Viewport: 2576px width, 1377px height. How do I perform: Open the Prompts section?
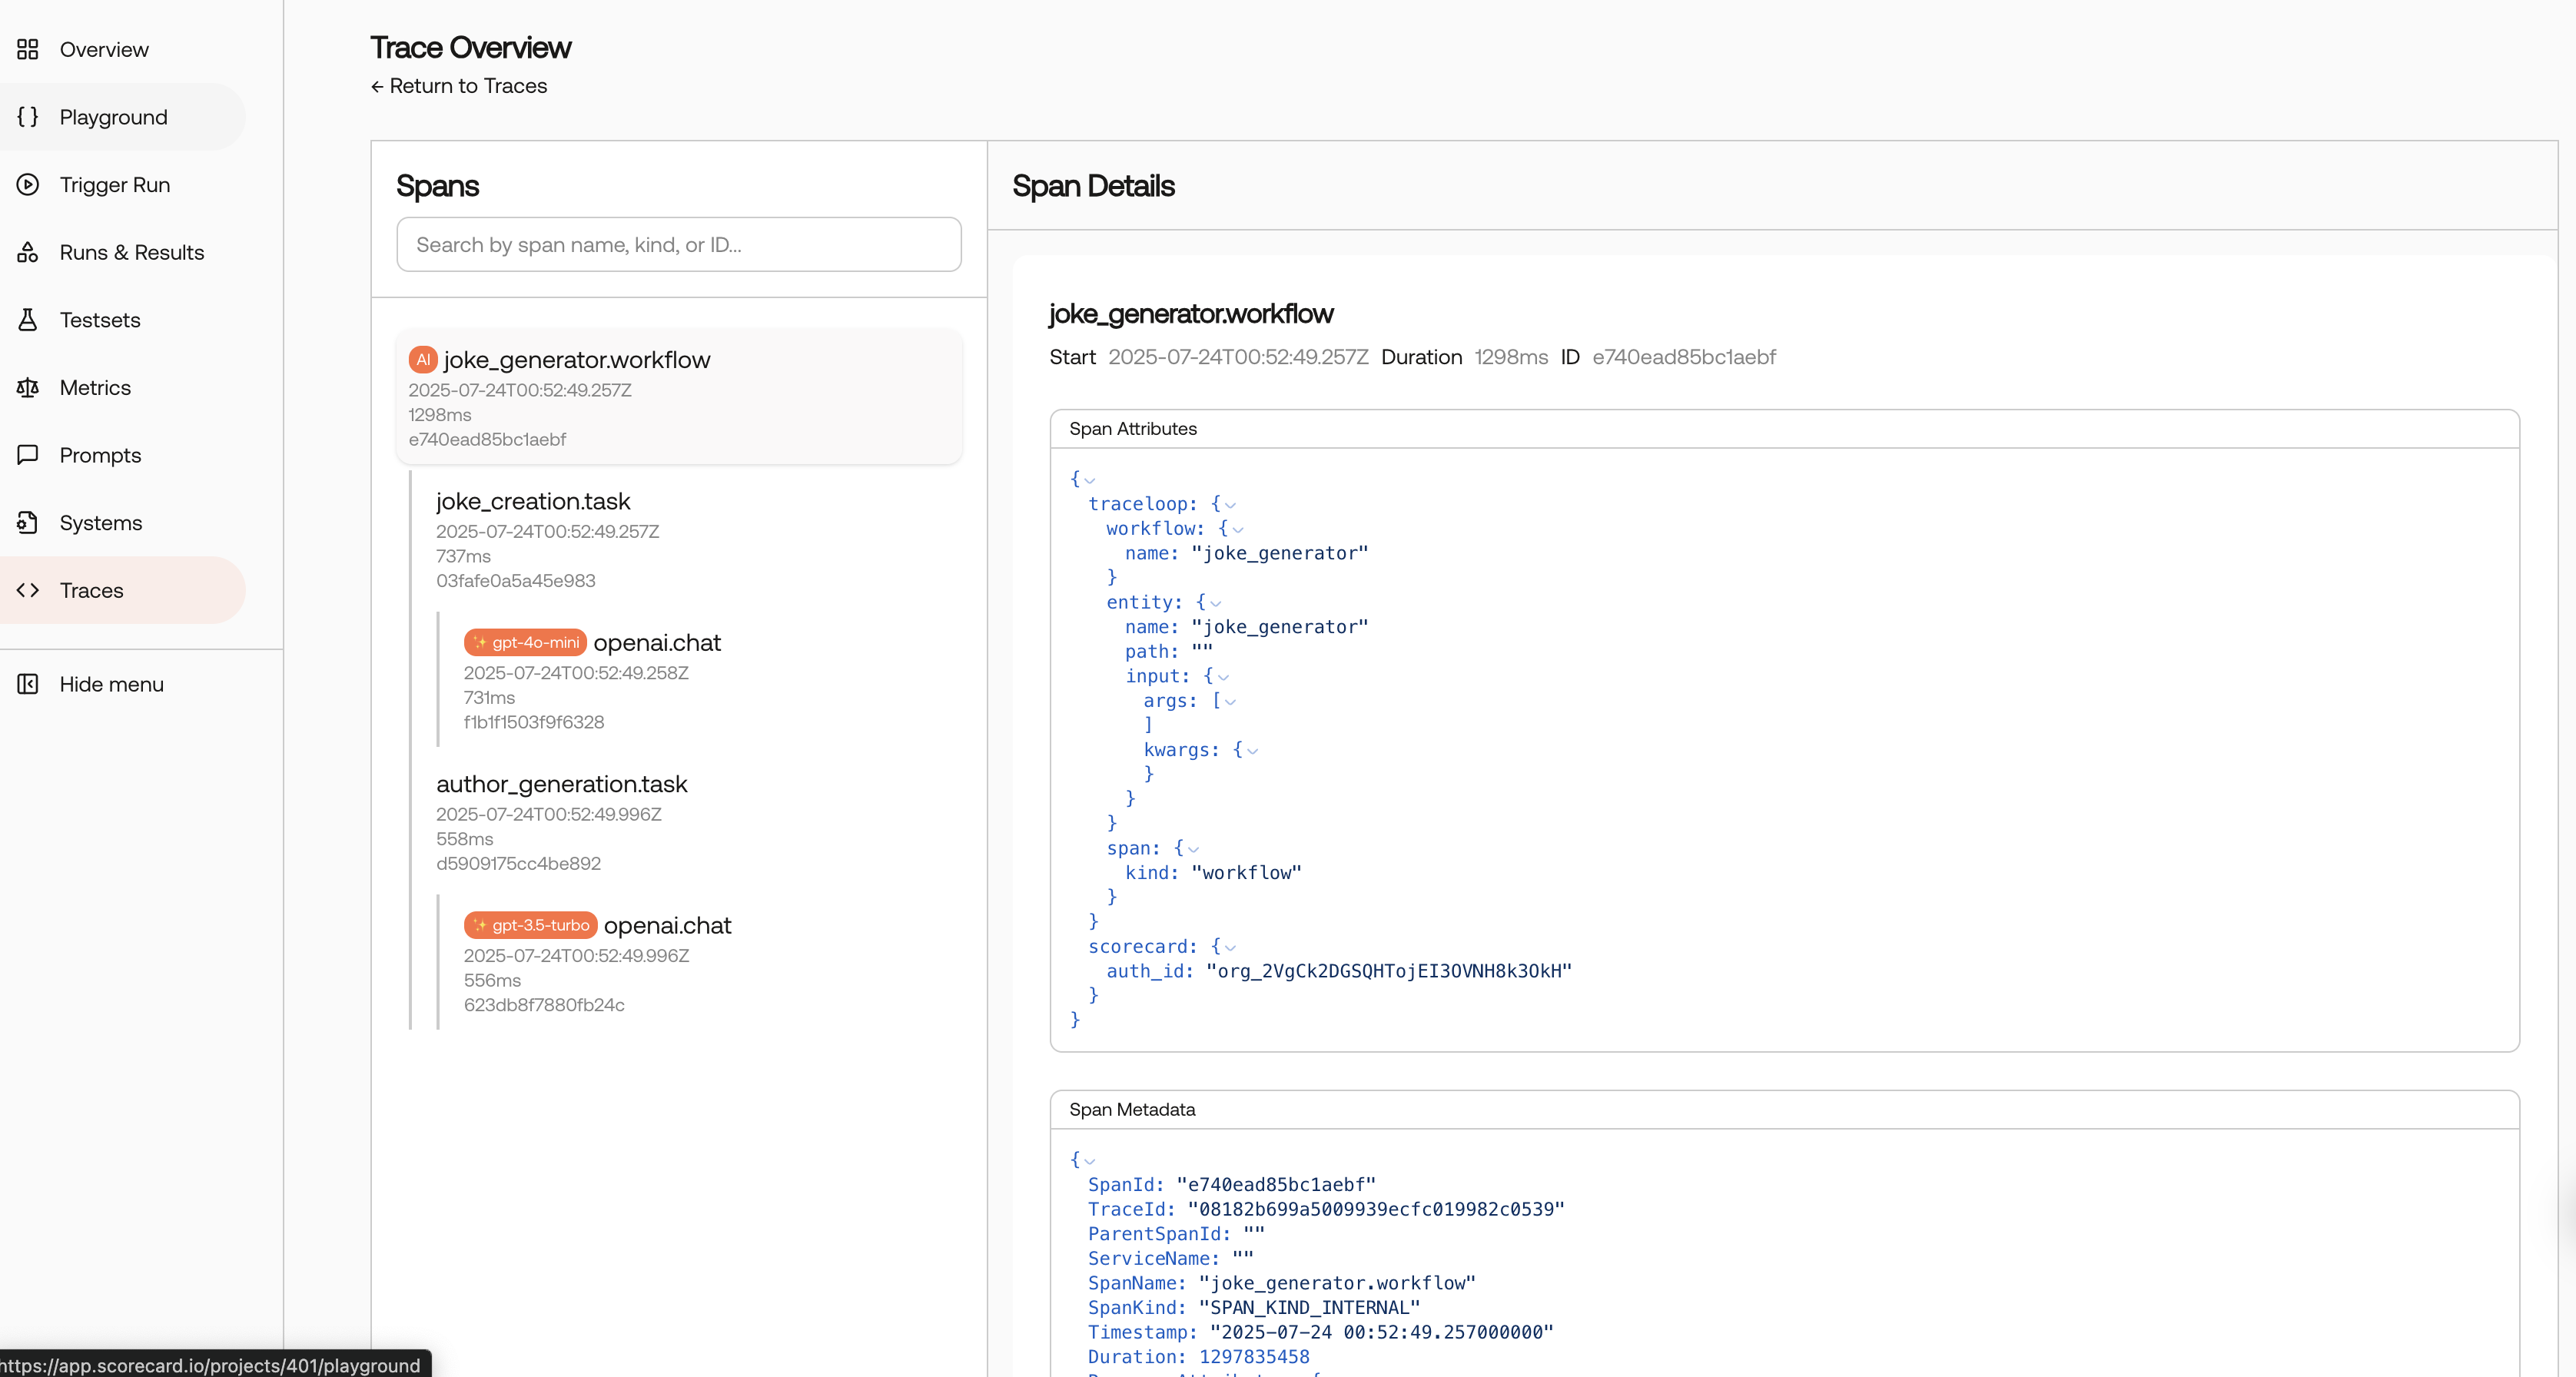[122, 455]
